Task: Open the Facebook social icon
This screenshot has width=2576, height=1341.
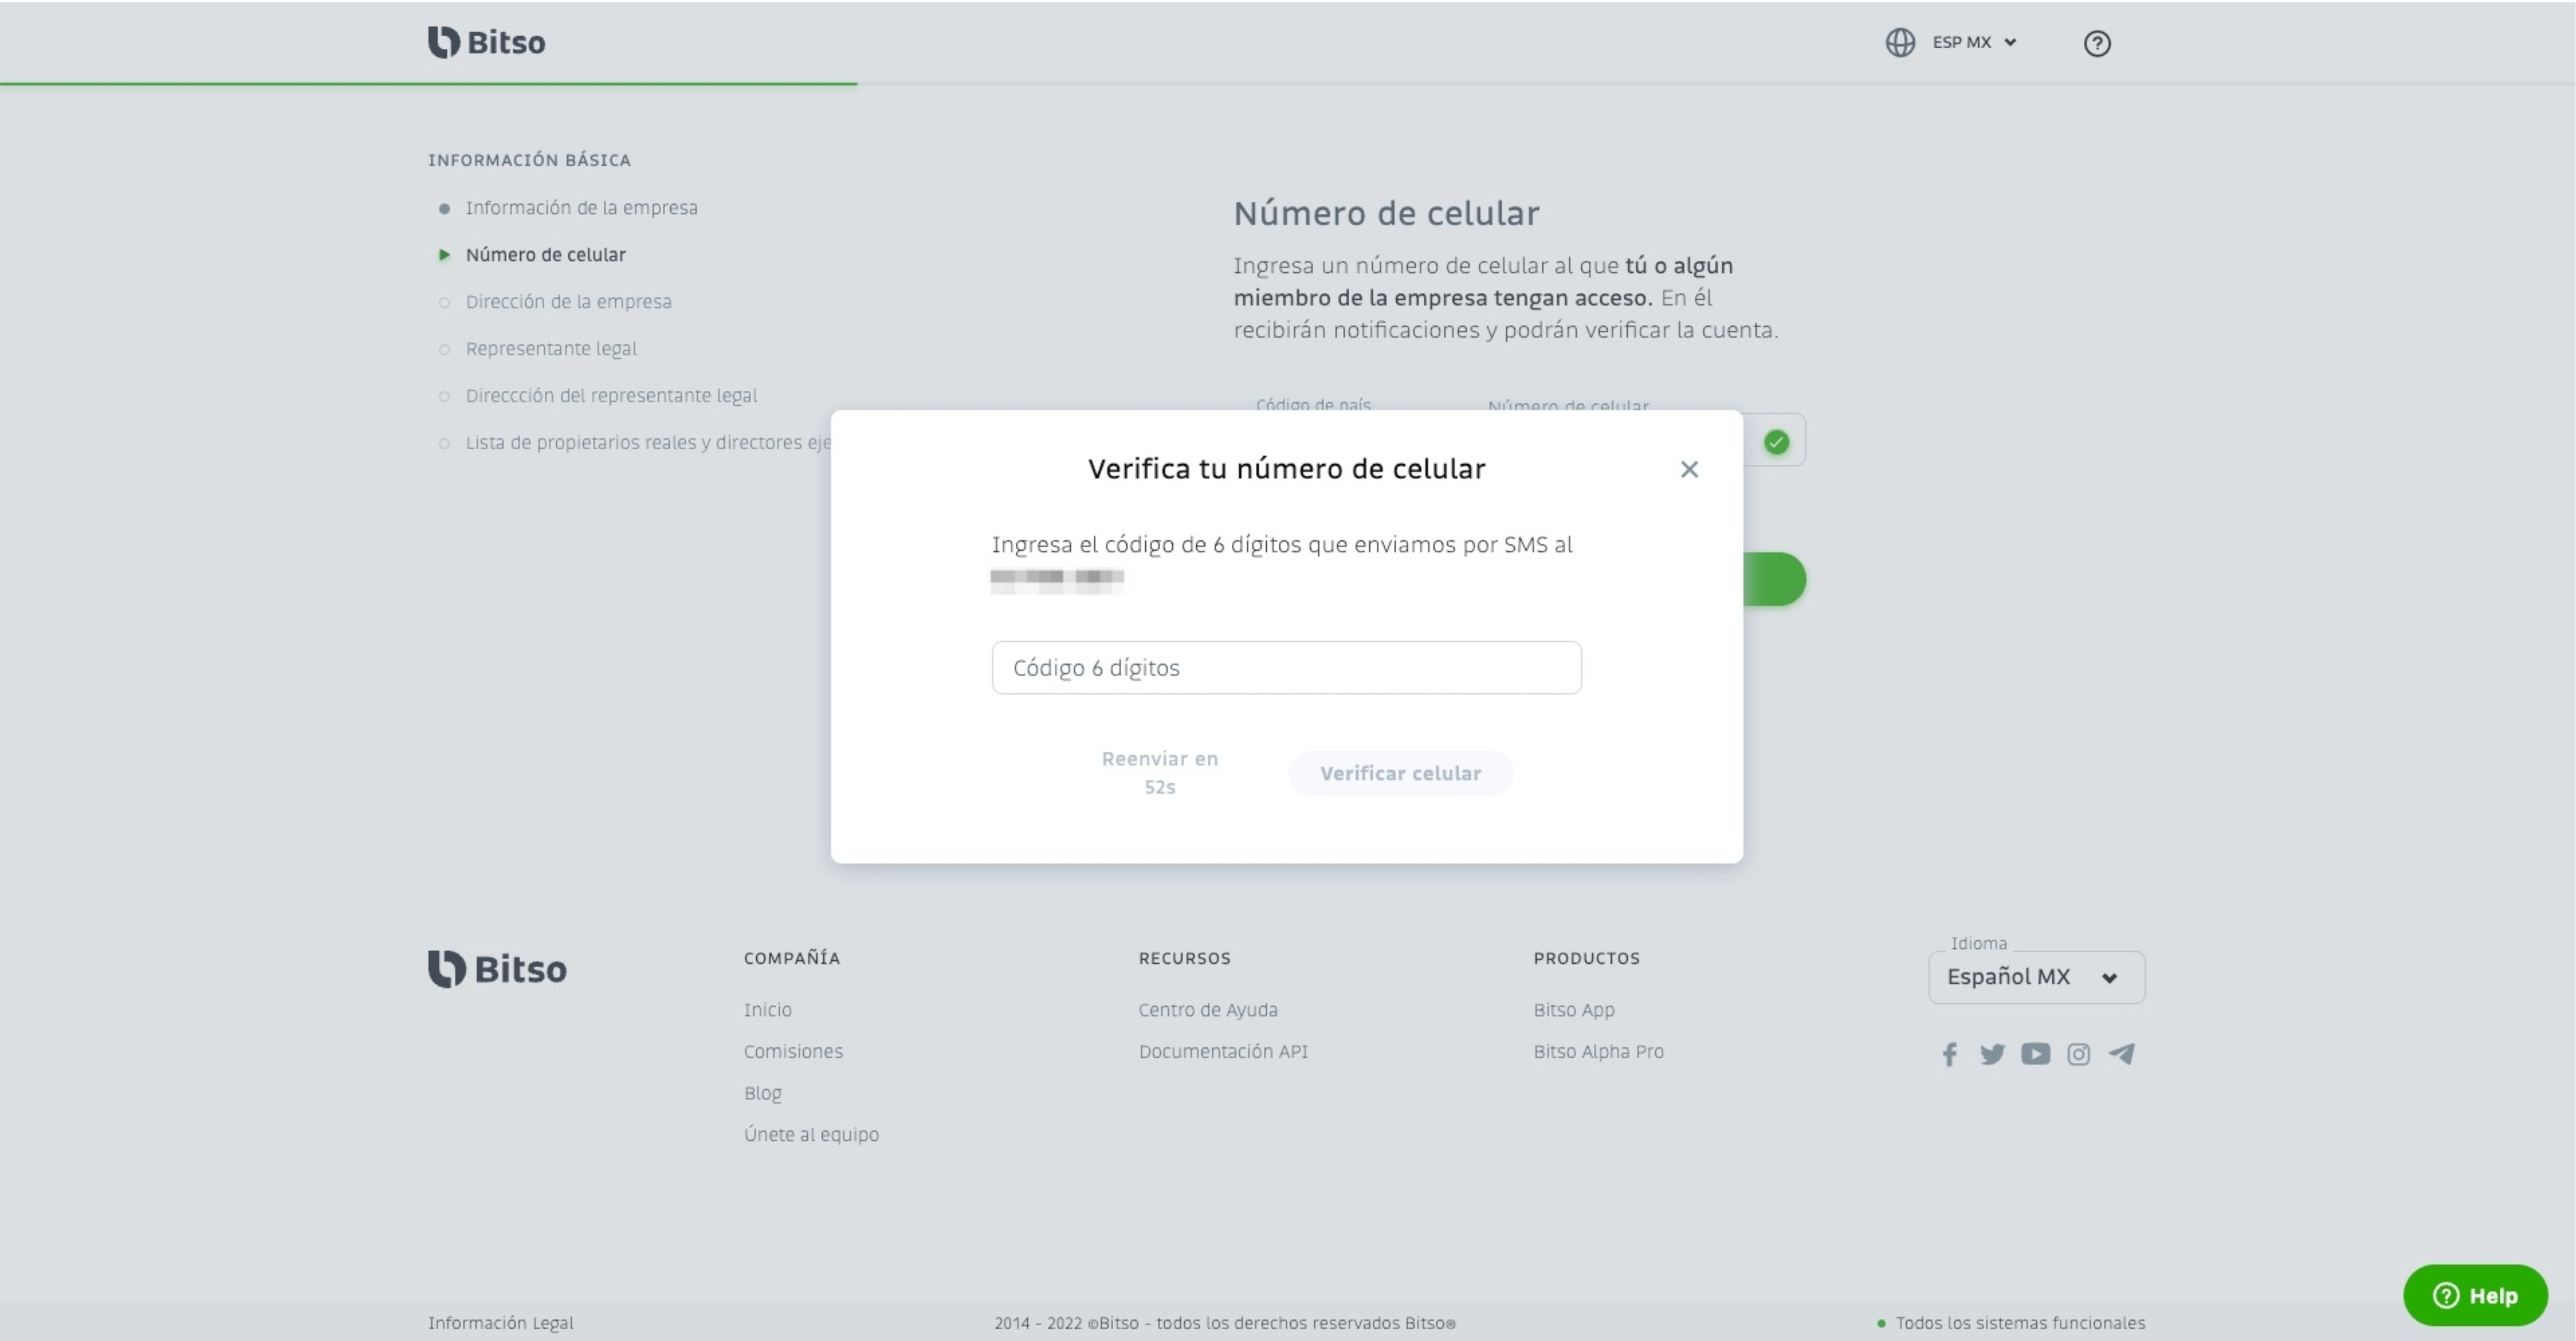Action: pyautogui.click(x=1949, y=1054)
